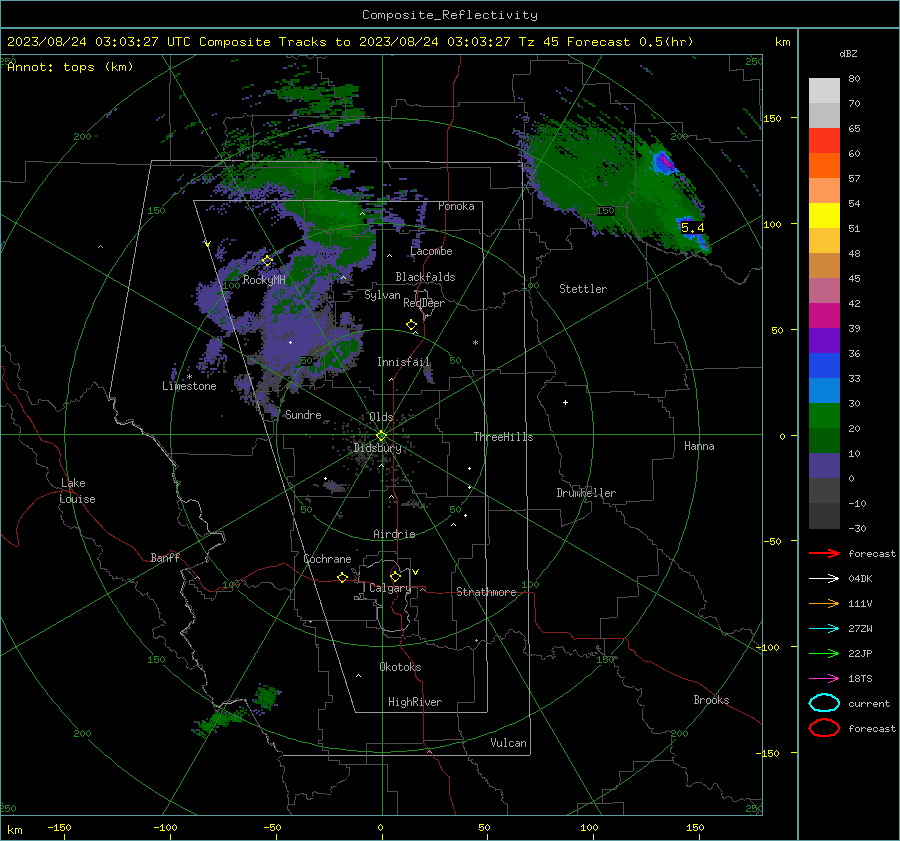Select the orange swatch between 60 and 57

click(824, 166)
